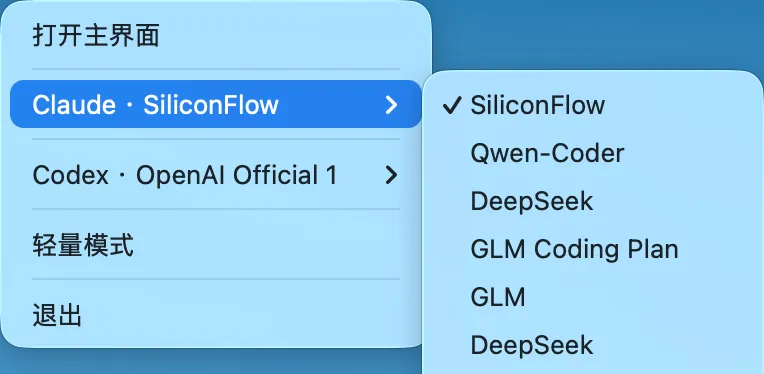This screenshot has width=764, height=374.
Task: Click the checkmark beside SiliconFlow
Action: click(452, 105)
